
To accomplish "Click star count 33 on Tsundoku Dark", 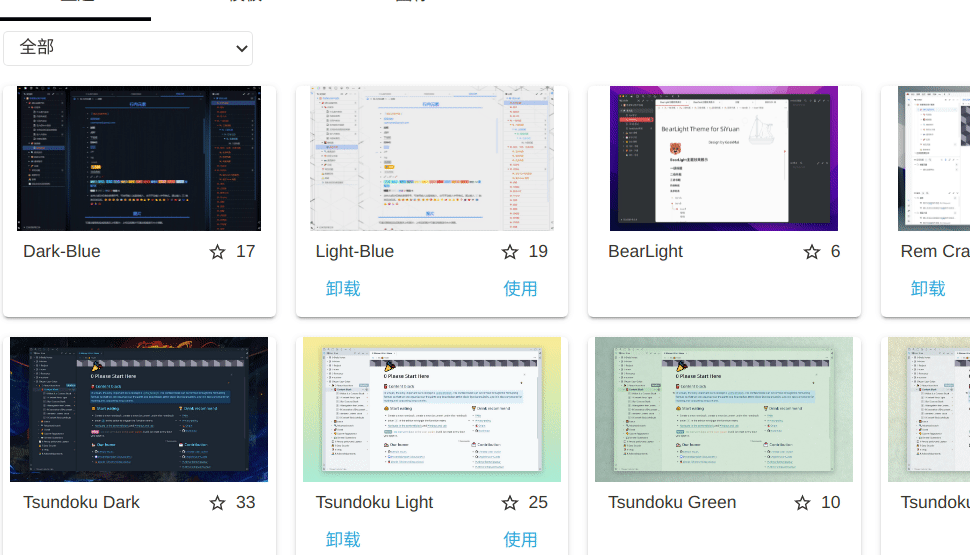I will point(246,502).
